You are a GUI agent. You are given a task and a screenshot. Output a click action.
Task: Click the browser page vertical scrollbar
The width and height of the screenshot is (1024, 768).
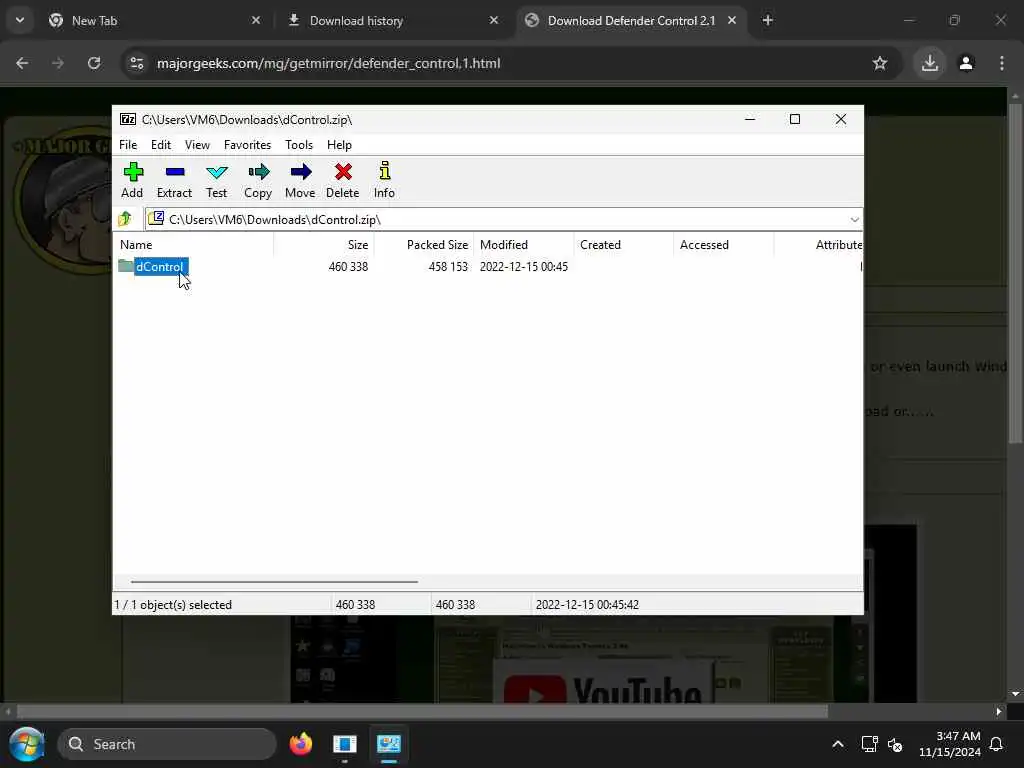point(1015,274)
